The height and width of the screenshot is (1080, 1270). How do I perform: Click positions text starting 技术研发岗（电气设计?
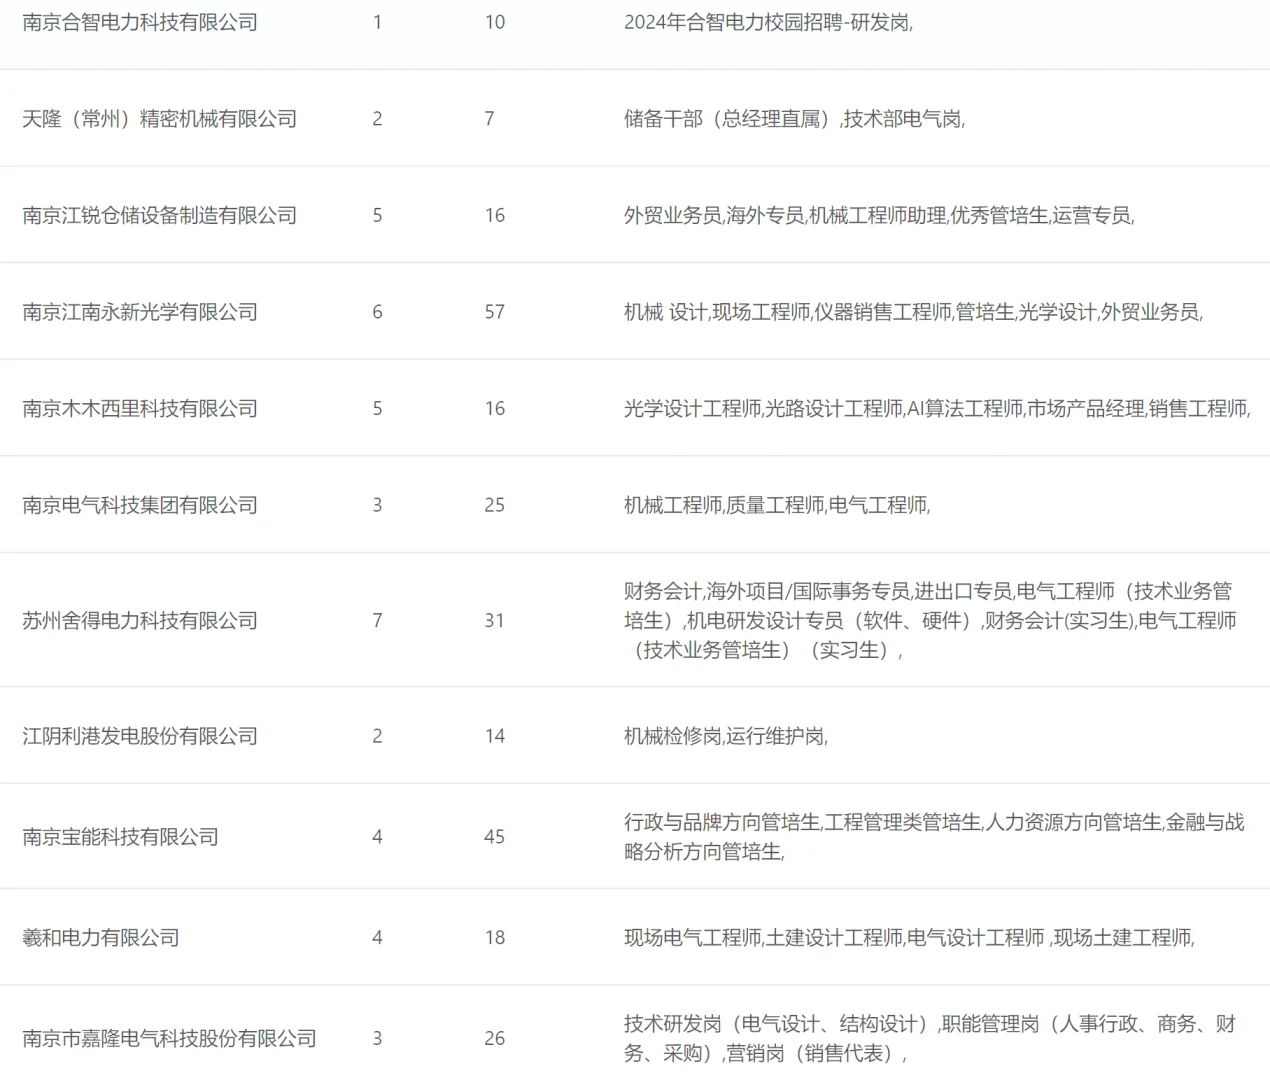(x=930, y=1038)
